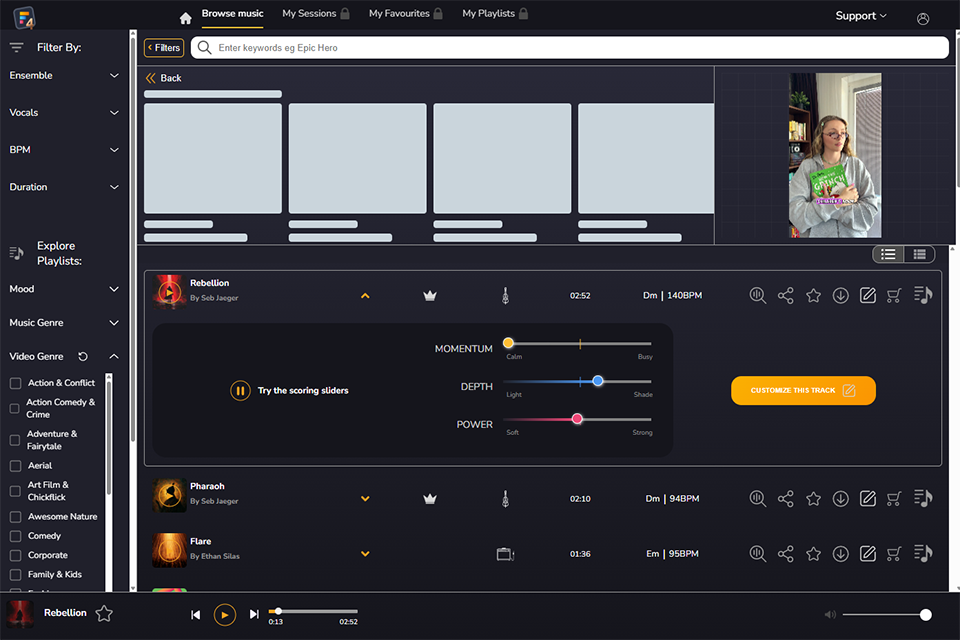Download the Flare track
Screen dimensions: 960x640
841,554
